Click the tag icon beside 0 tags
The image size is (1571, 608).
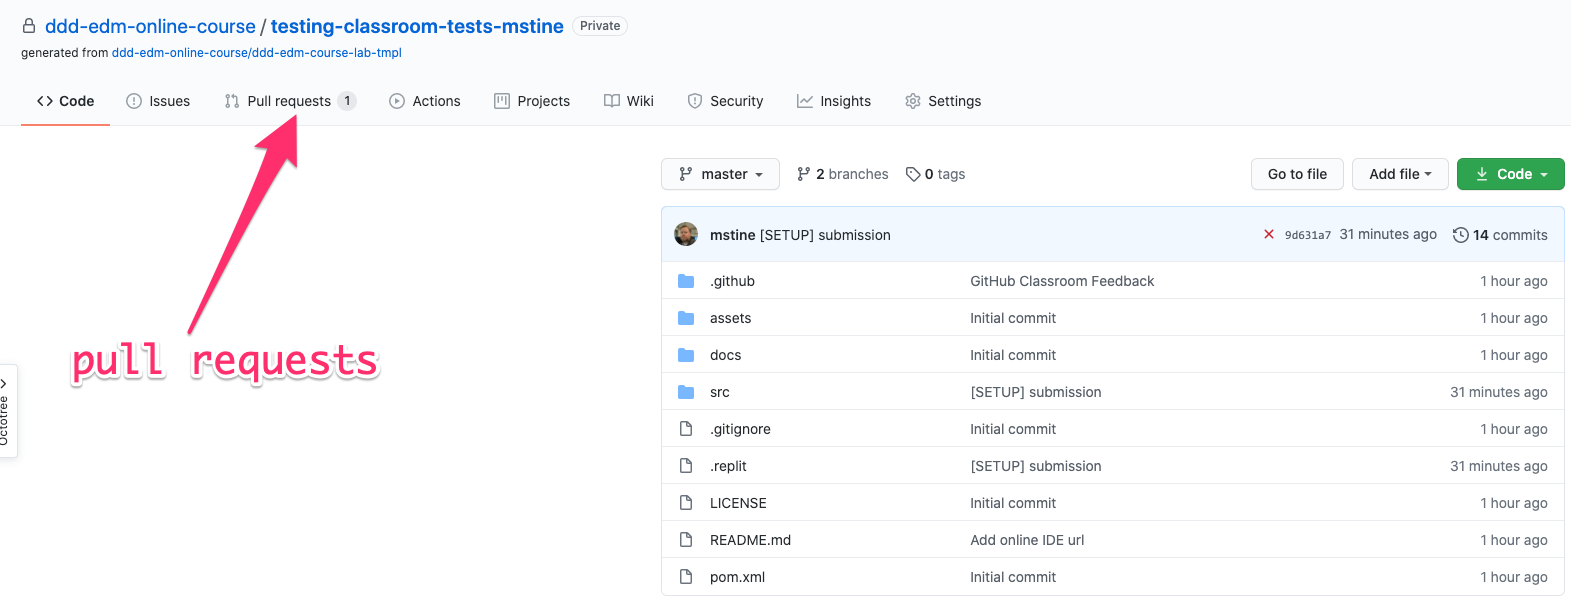pos(913,174)
